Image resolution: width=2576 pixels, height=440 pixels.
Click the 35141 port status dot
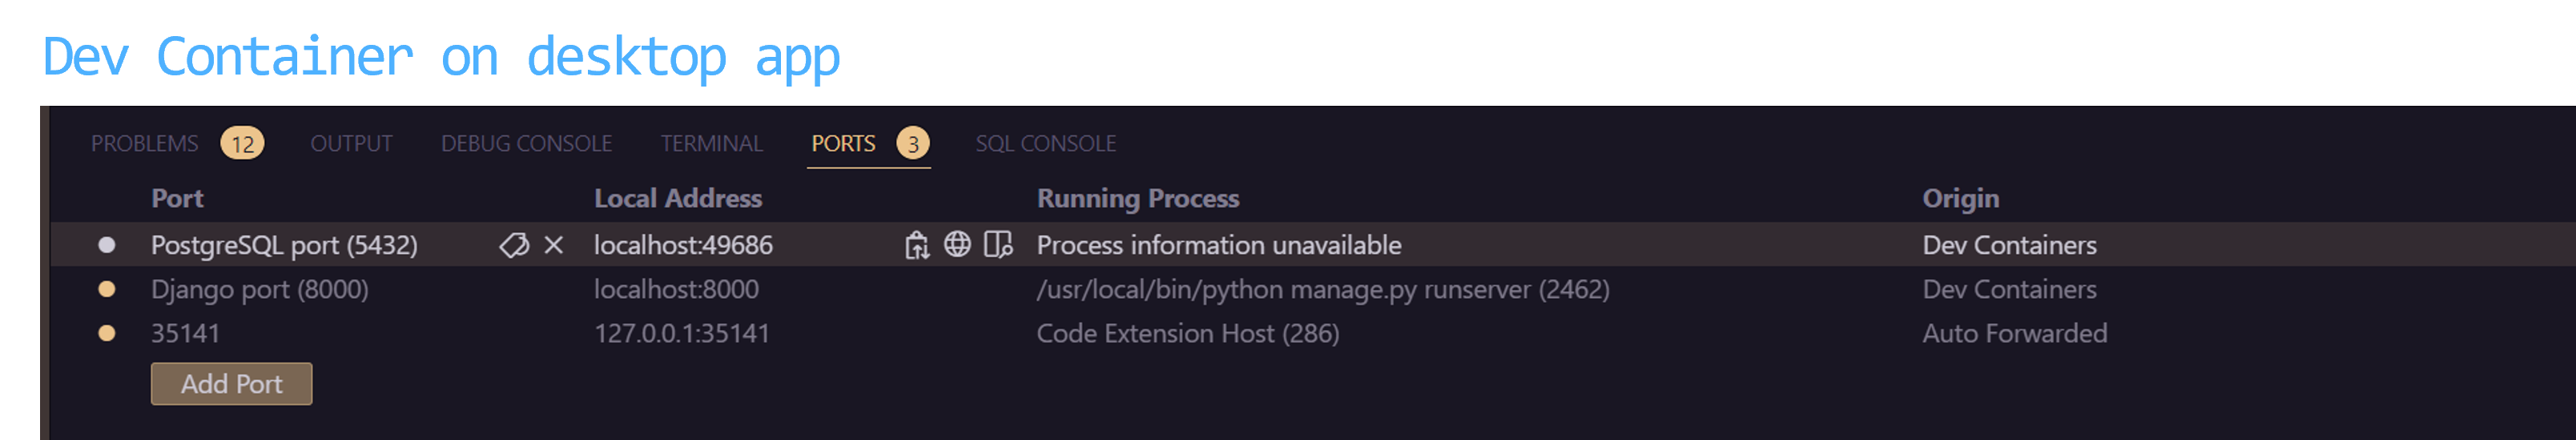[106, 333]
